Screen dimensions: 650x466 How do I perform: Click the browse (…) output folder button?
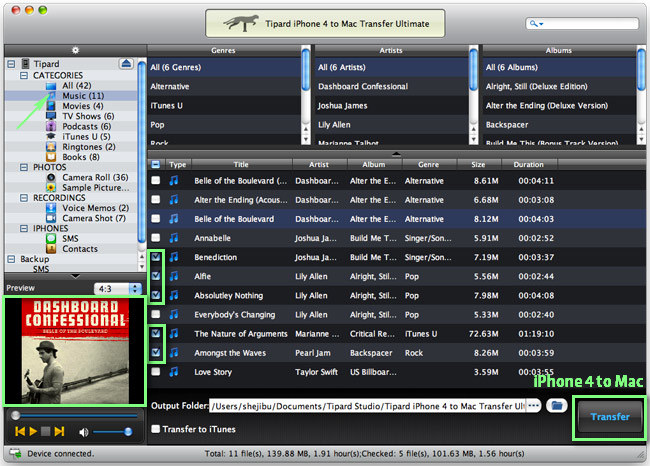click(534, 405)
